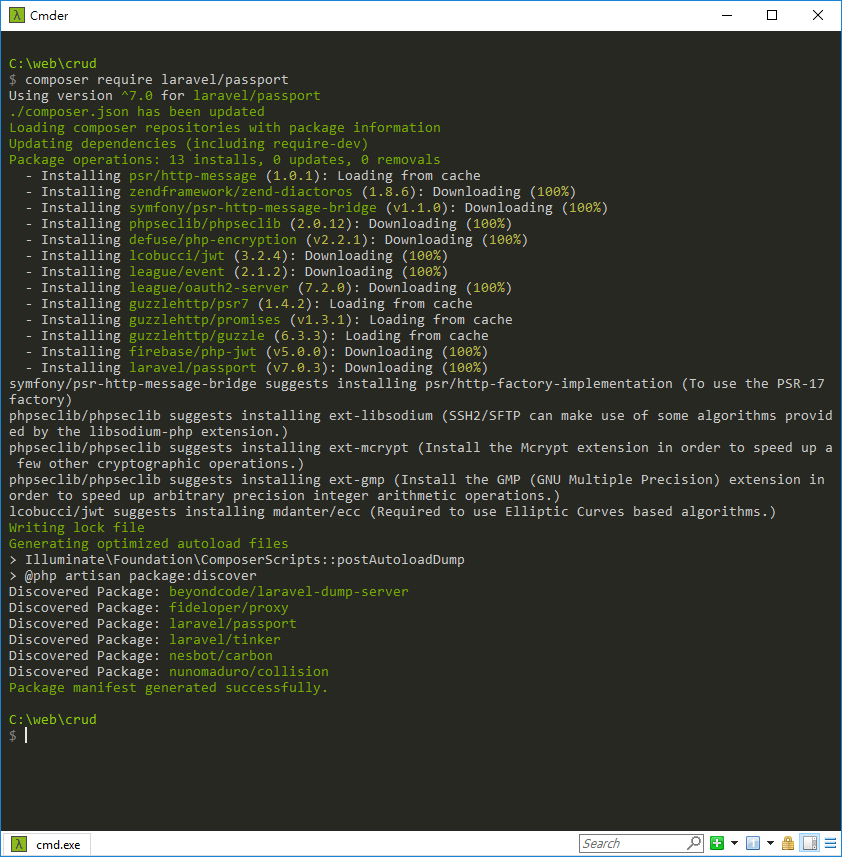Minimize the Cmder window
The image size is (842, 857).
727,15
